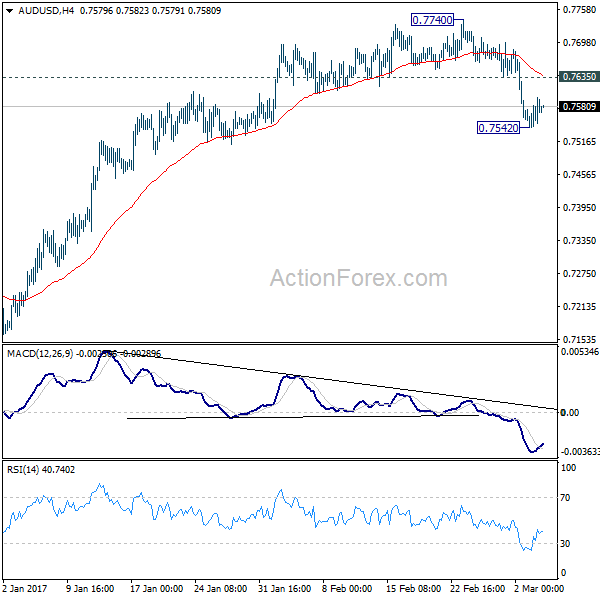The image size is (600, 600).
Task: Click the RSI 100 scale label
Action: (x=568, y=468)
